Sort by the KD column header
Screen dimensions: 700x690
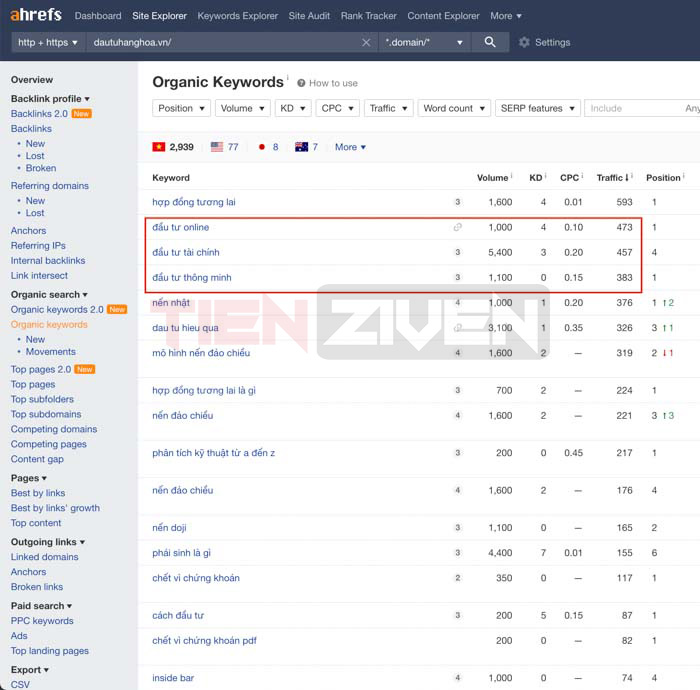[x=536, y=178]
